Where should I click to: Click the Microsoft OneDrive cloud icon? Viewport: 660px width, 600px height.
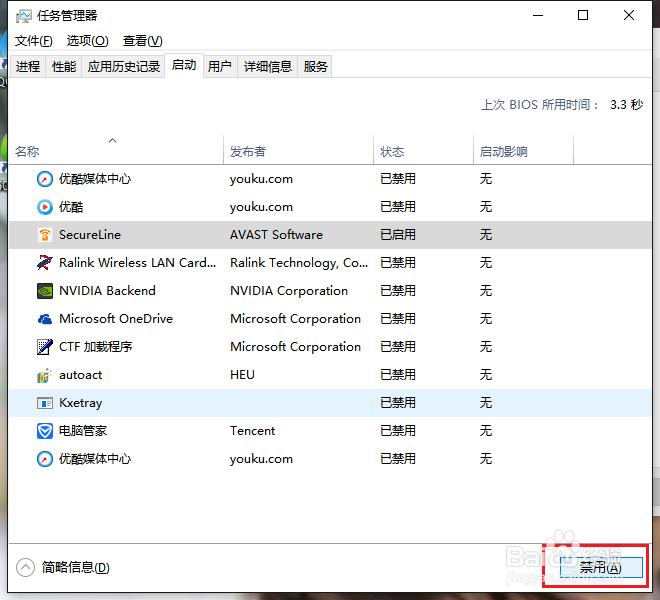click(45, 319)
